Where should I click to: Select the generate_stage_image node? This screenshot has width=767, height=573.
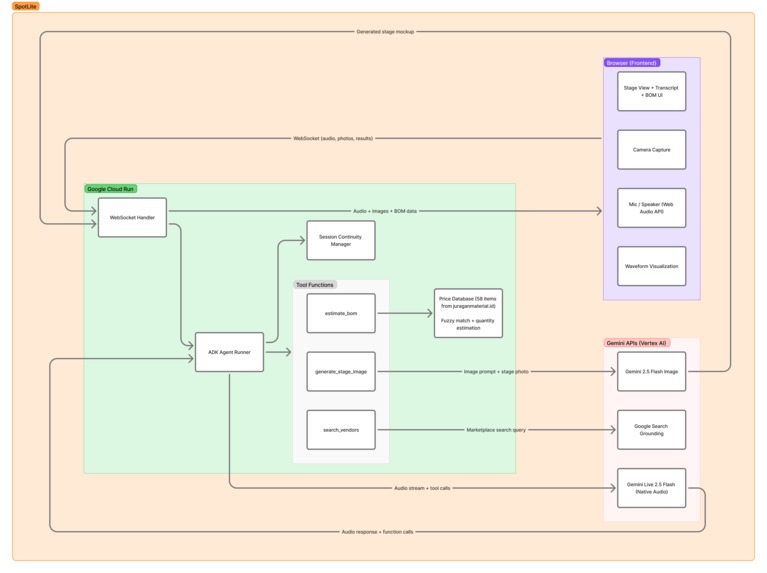[341, 371]
